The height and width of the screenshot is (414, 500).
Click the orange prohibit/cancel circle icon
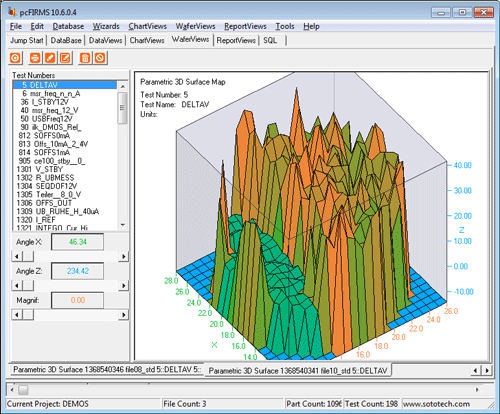(x=100, y=58)
